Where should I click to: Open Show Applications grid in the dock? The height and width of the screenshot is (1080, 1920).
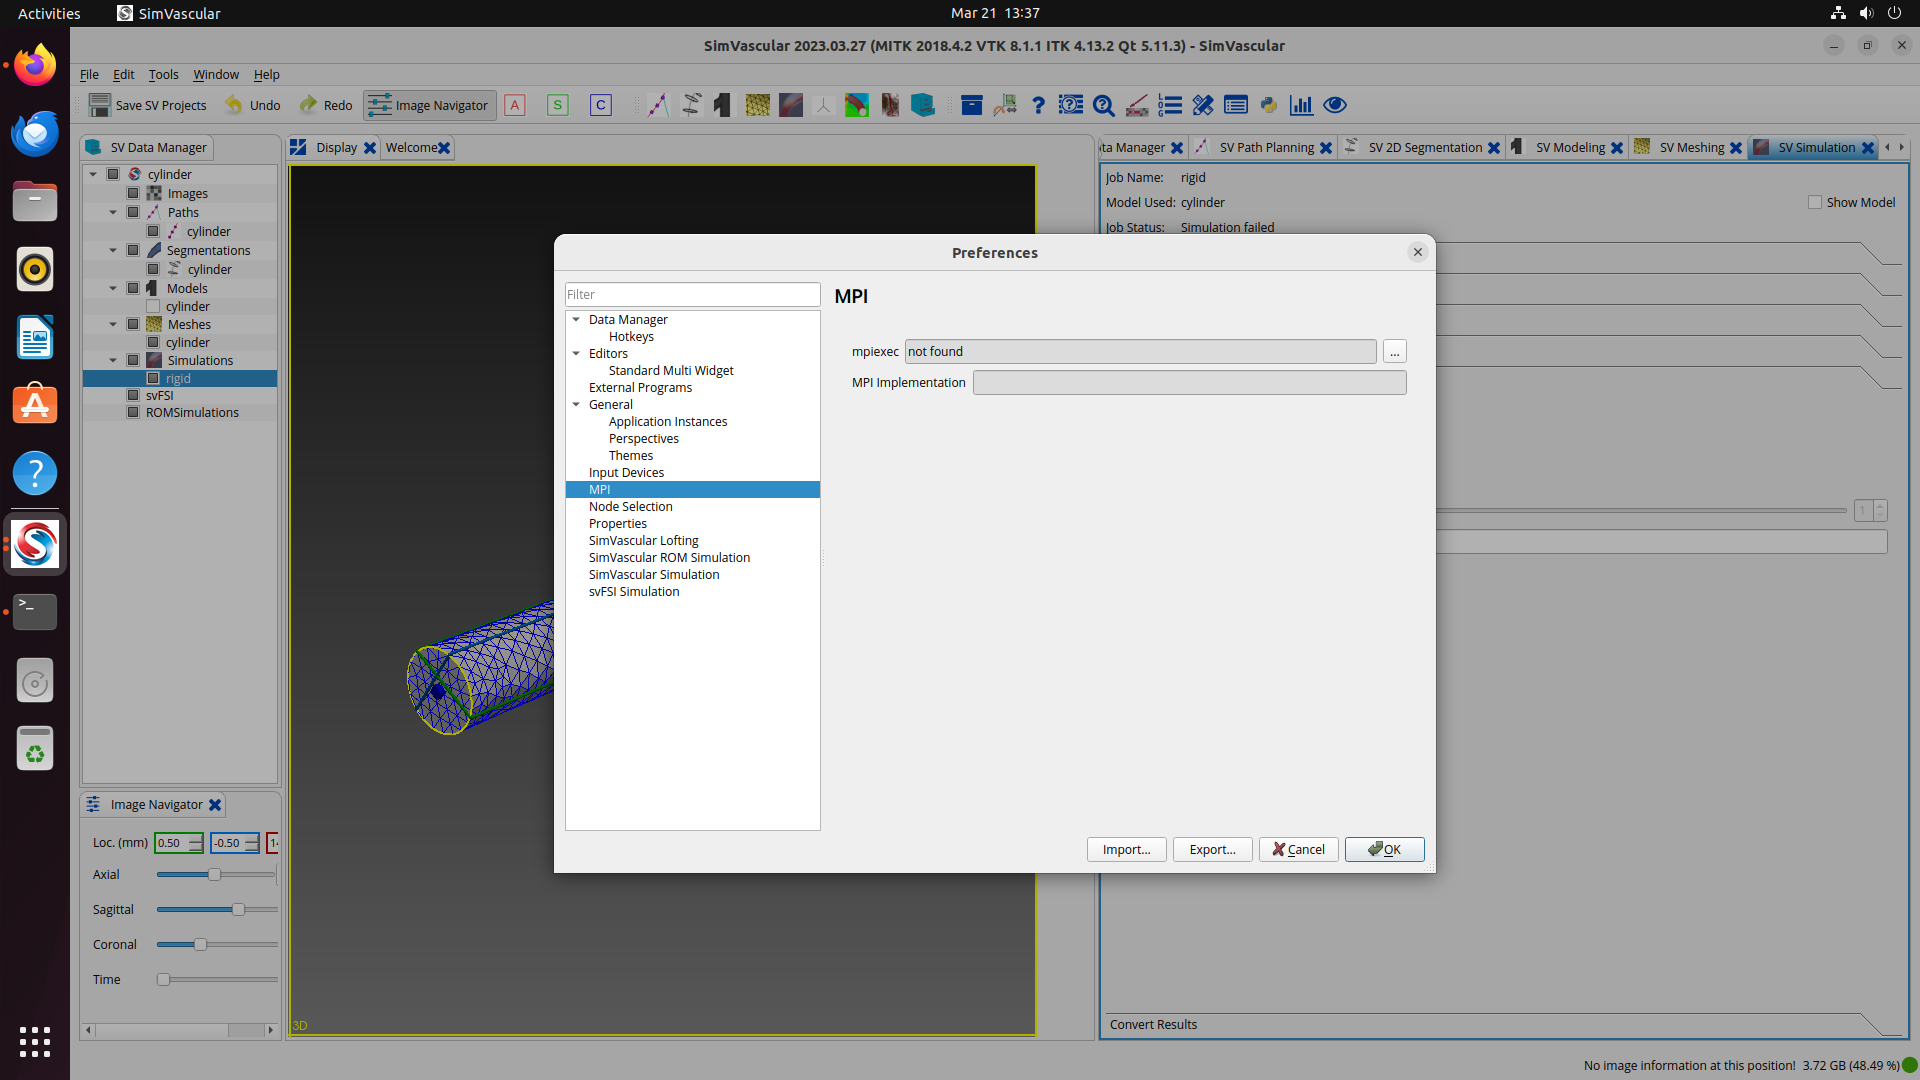click(x=35, y=1041)
